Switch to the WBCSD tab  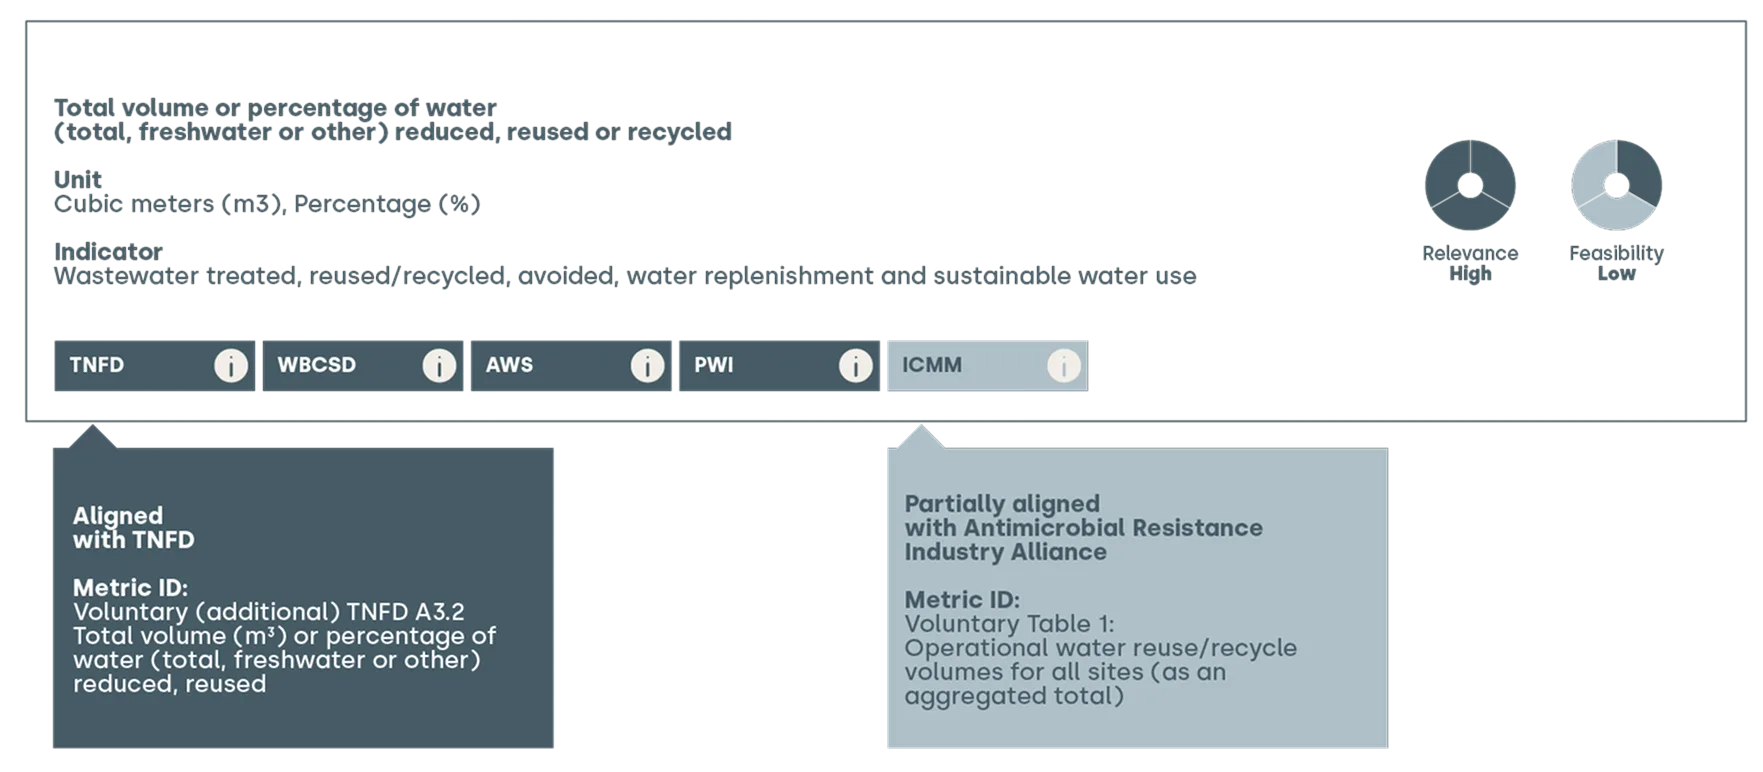click(316, 365)
